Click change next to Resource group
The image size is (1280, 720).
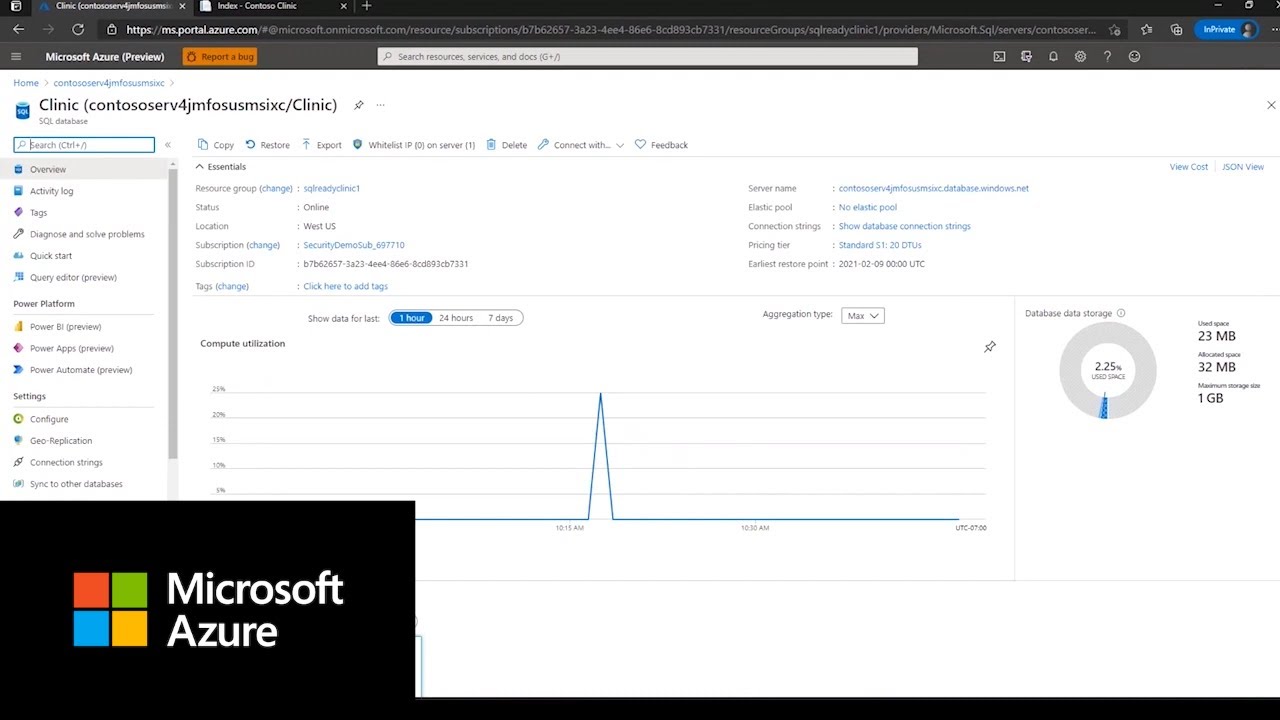click(276, 188)
